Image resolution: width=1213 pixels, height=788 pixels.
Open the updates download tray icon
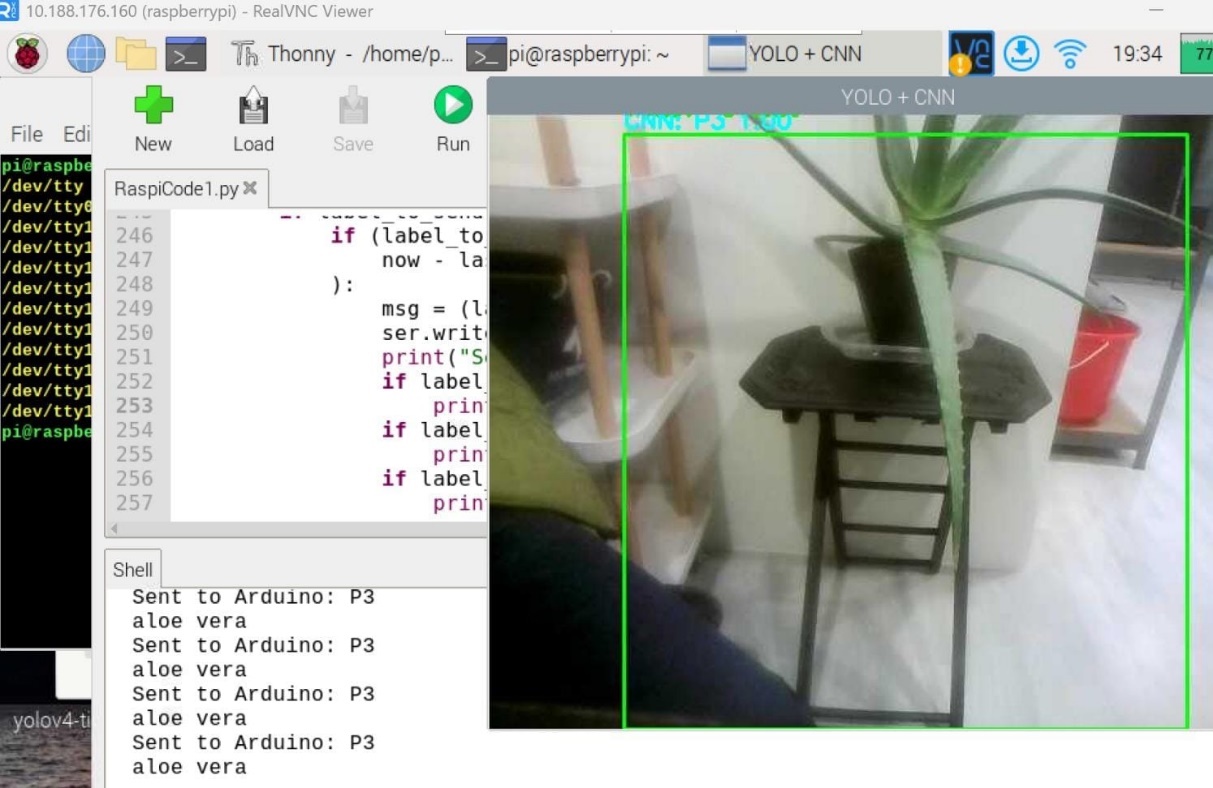click(1022, 54)
